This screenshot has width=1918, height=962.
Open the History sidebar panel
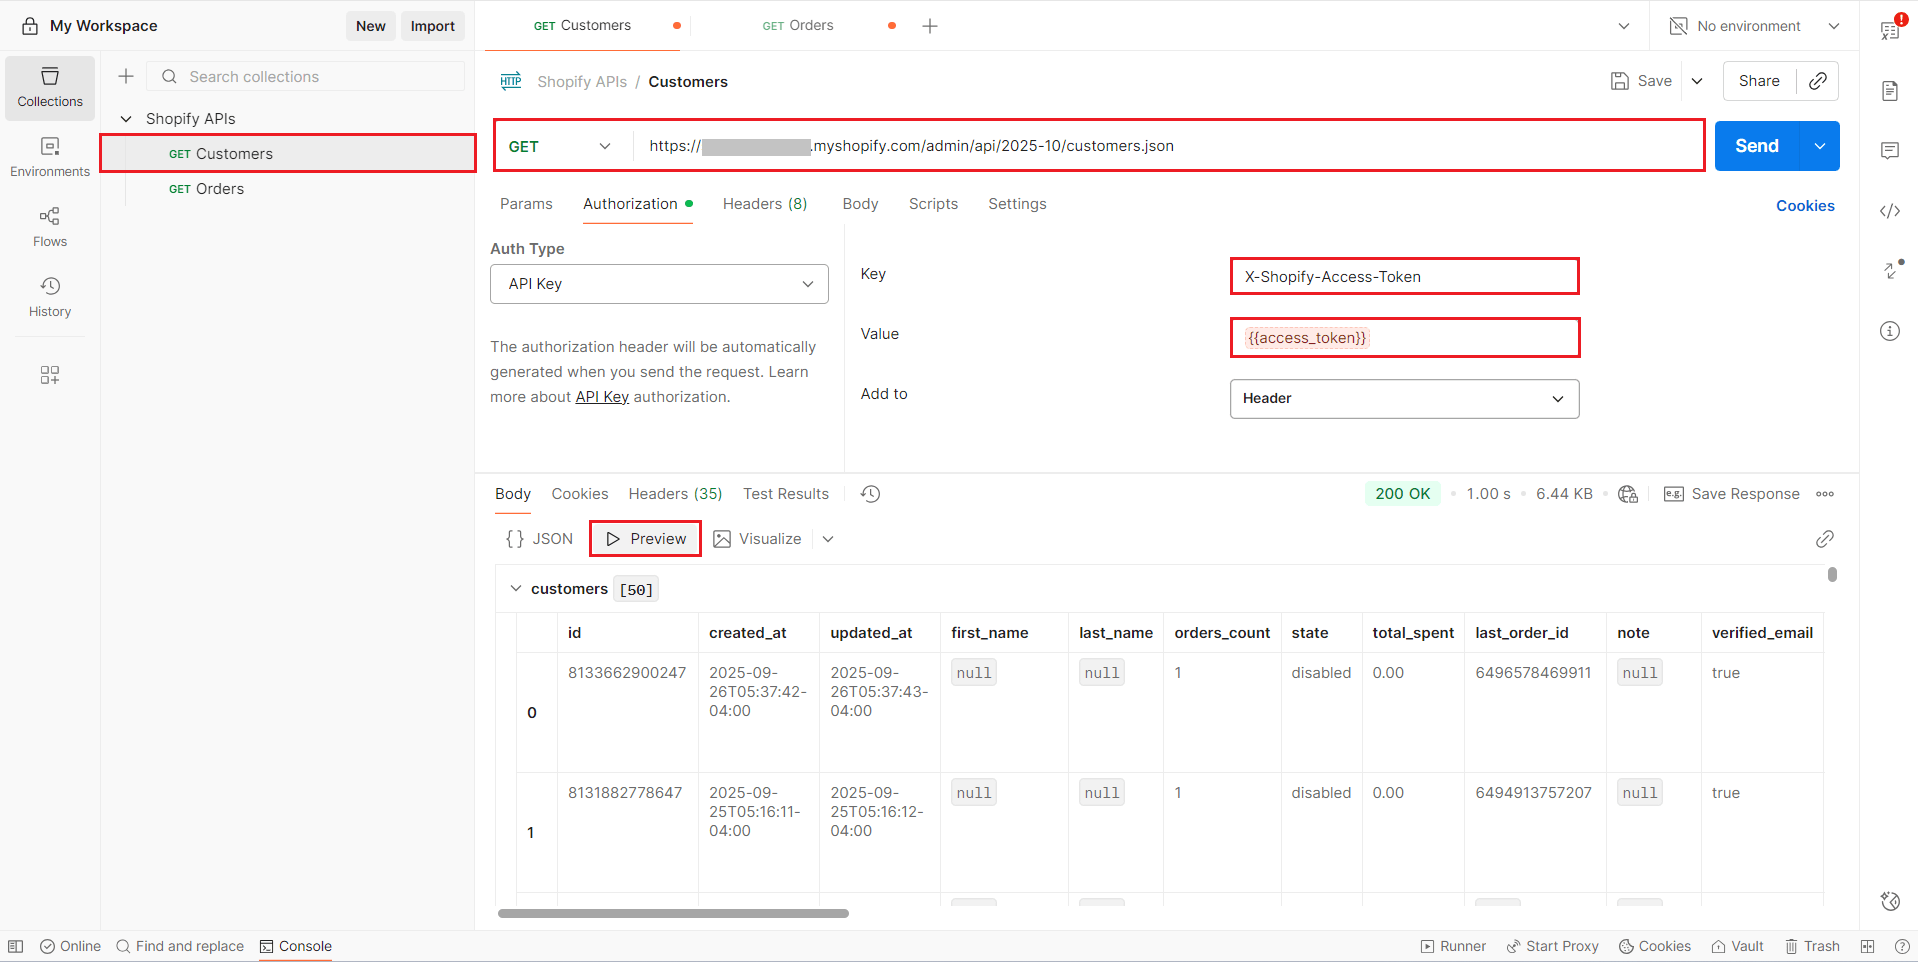tap(50, 297)
